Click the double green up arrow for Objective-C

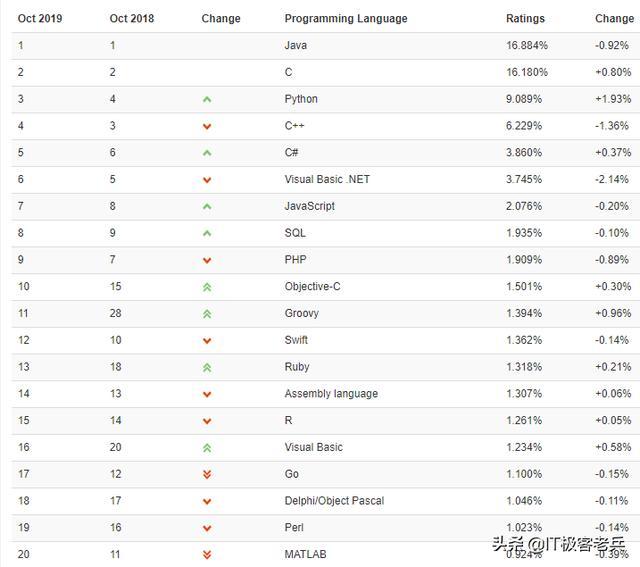[x=207, y=287]
